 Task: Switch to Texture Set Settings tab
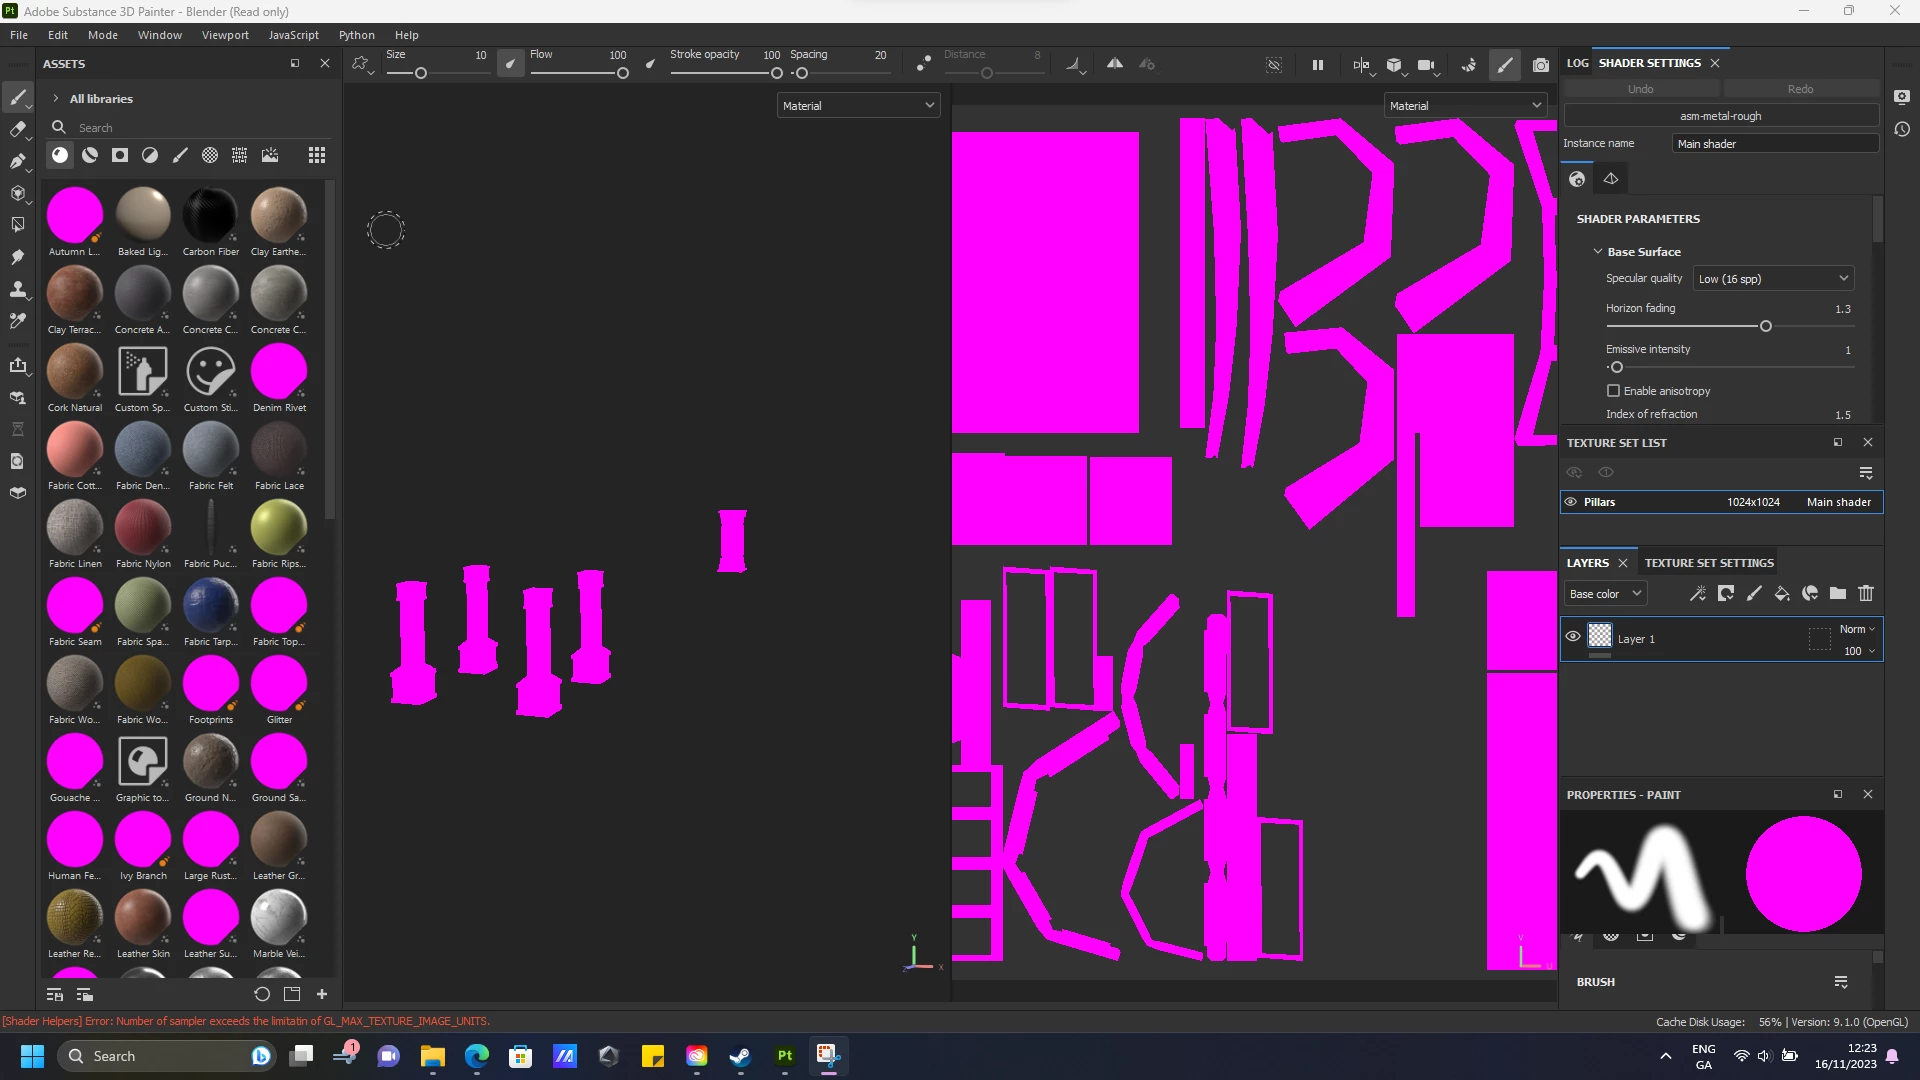click(x=1709, y=563)
